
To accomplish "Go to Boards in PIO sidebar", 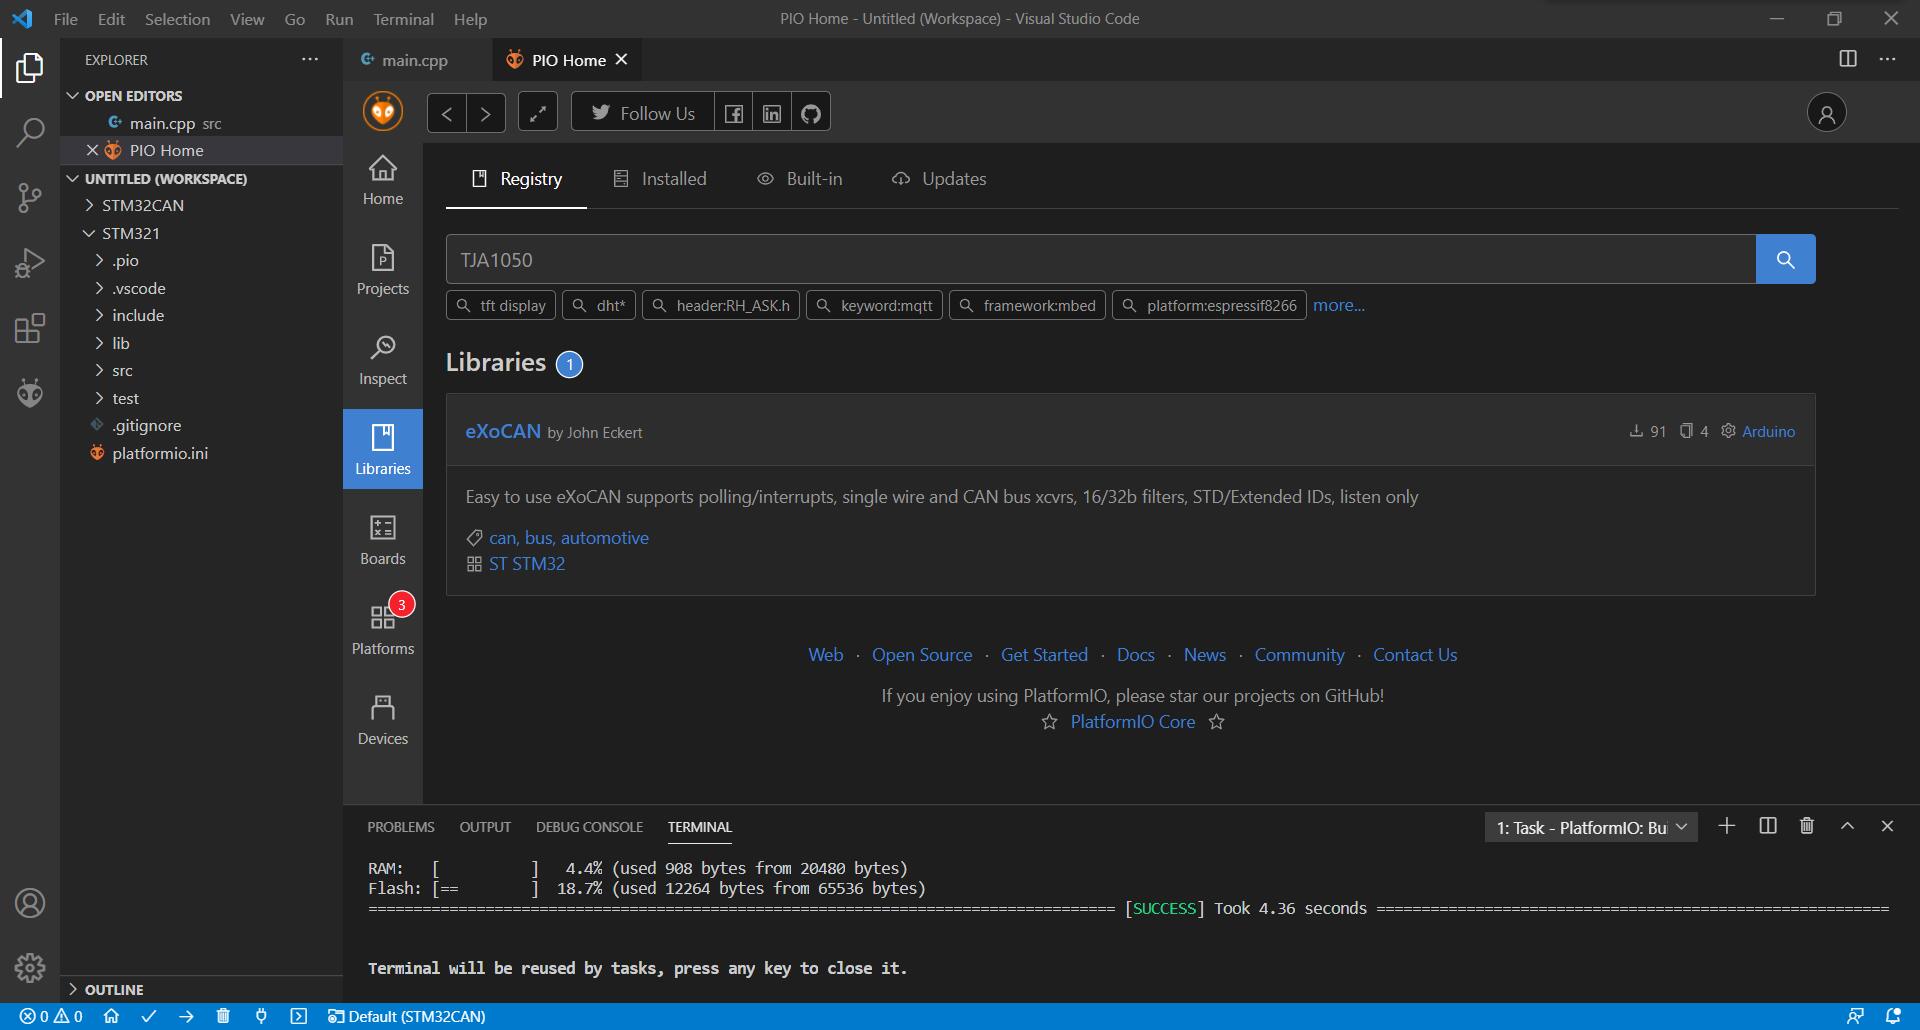I will point(383,539).
